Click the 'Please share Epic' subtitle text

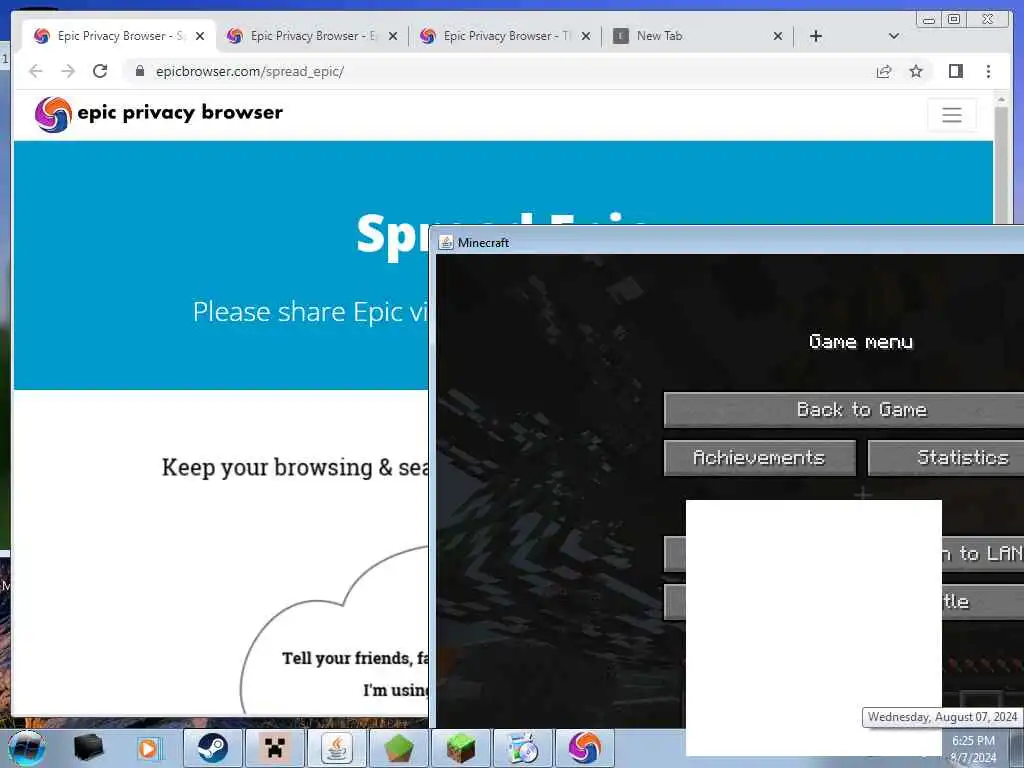pyautogui.click(x=310, y=312)
